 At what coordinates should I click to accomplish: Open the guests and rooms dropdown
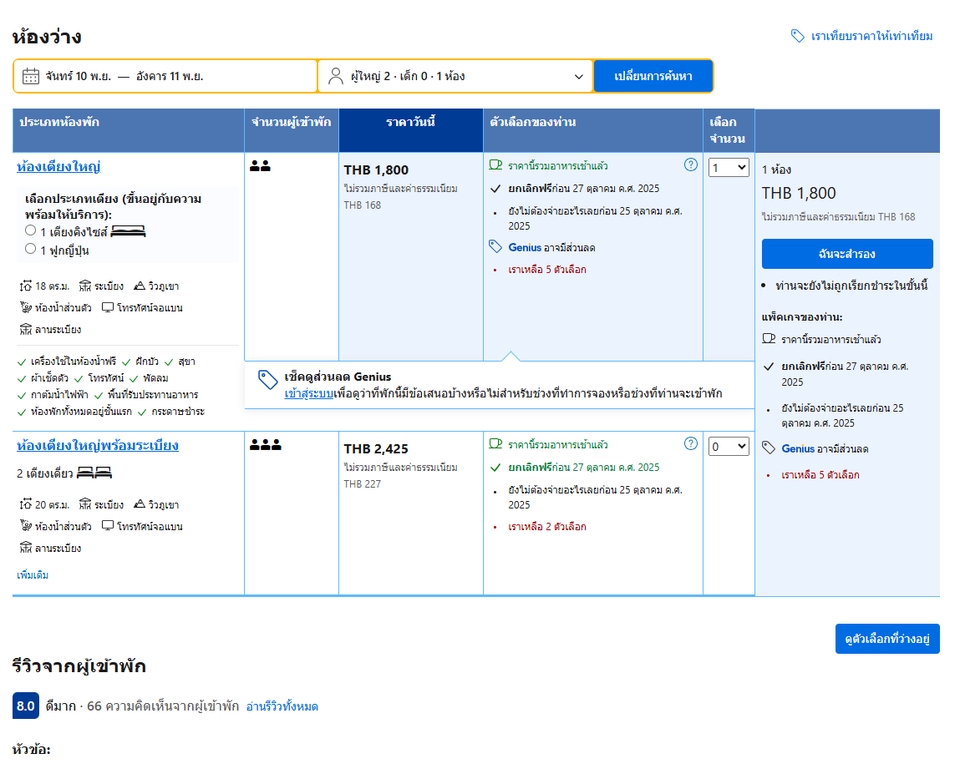point(455,76)
